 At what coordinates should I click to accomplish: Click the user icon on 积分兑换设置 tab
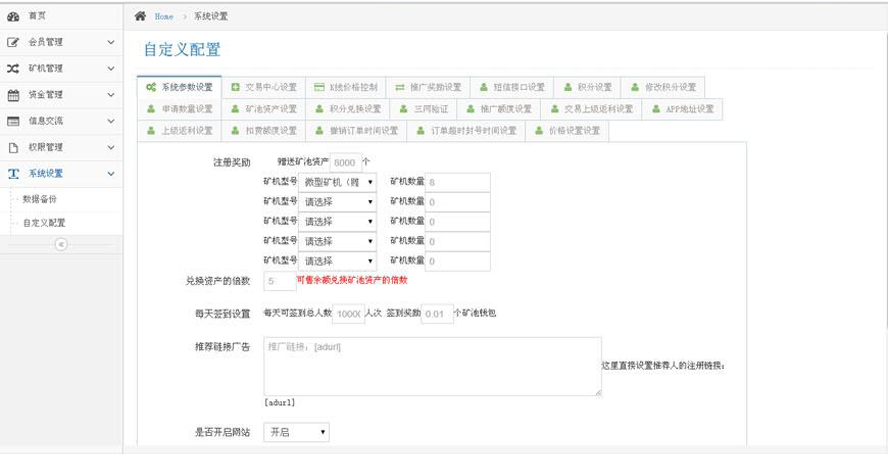[x=319, y=109]
